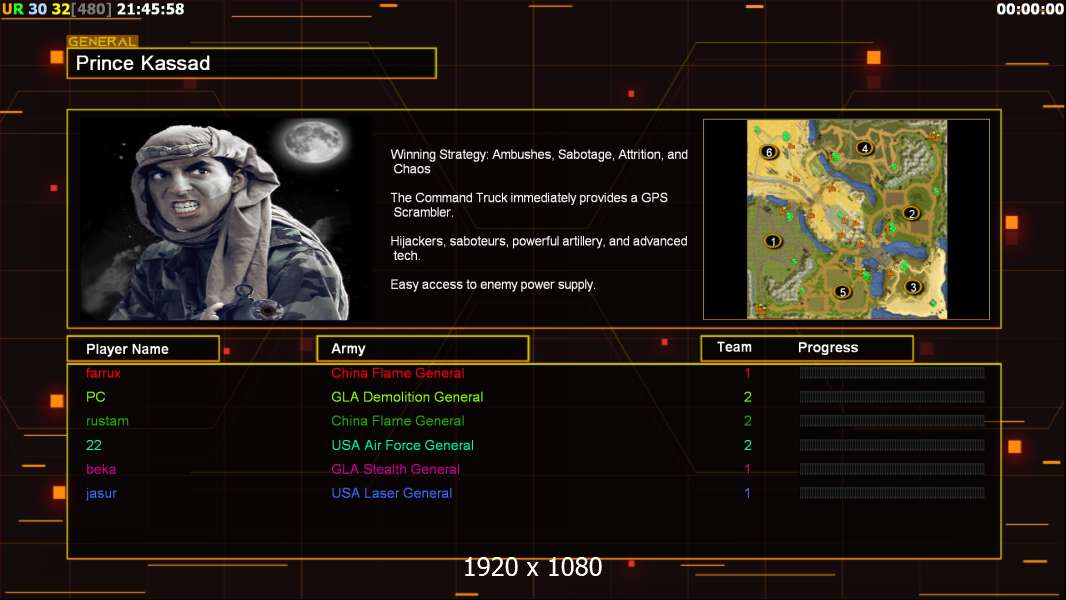Click the Command Truck GPS Scrambler text
Screen dimensions: 1066x600
(x=529, y=205)
